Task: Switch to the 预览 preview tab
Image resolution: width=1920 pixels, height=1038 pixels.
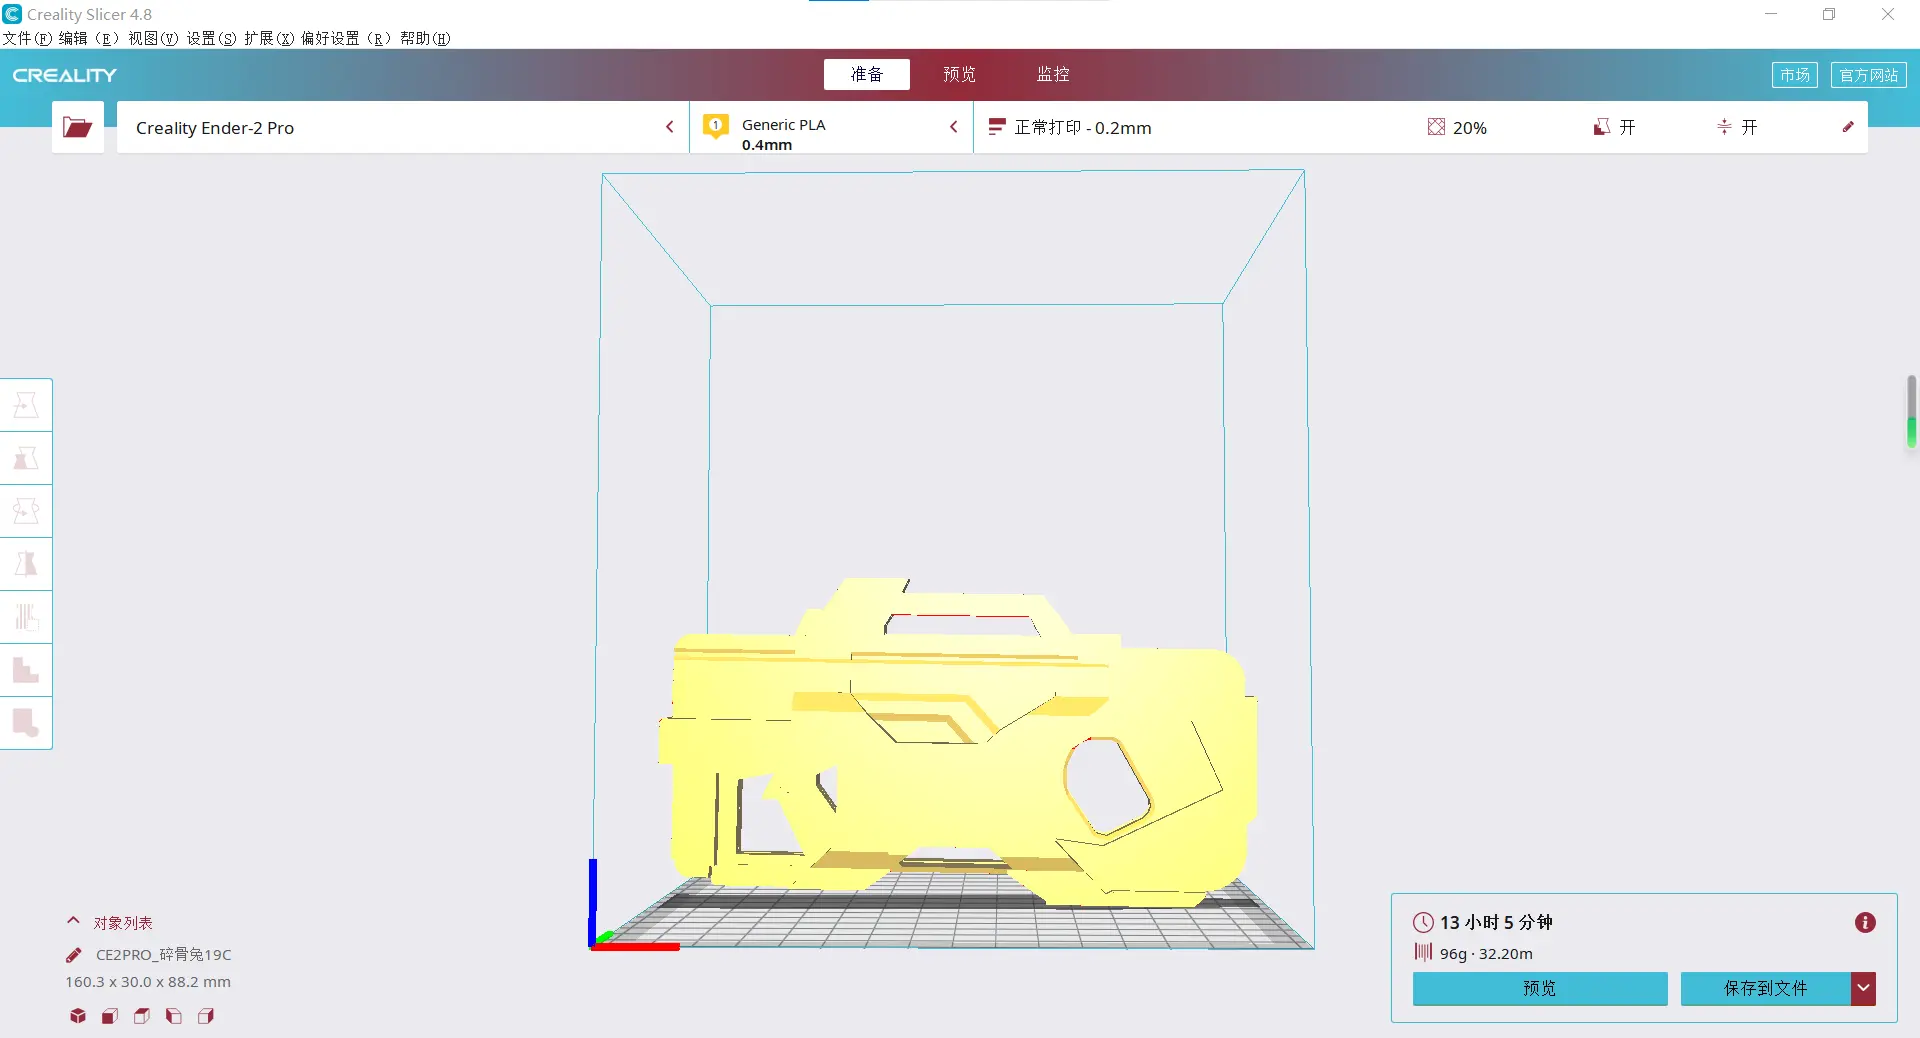Action: click(959, 74)
